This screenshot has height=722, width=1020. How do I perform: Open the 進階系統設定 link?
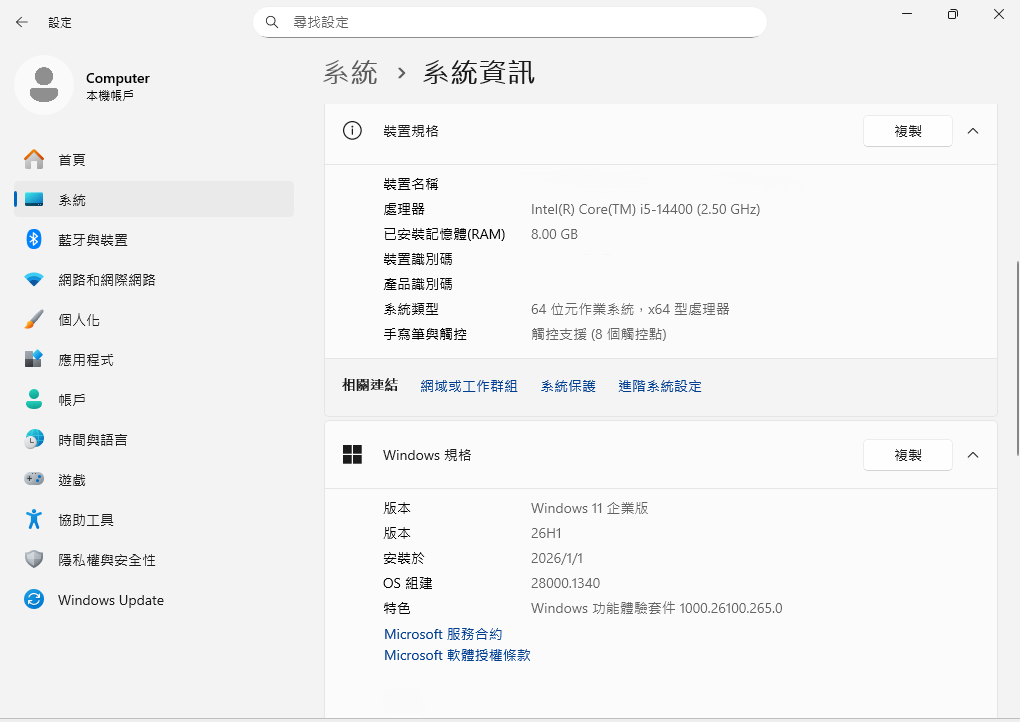pyautogui.click(x=659, y=386)
